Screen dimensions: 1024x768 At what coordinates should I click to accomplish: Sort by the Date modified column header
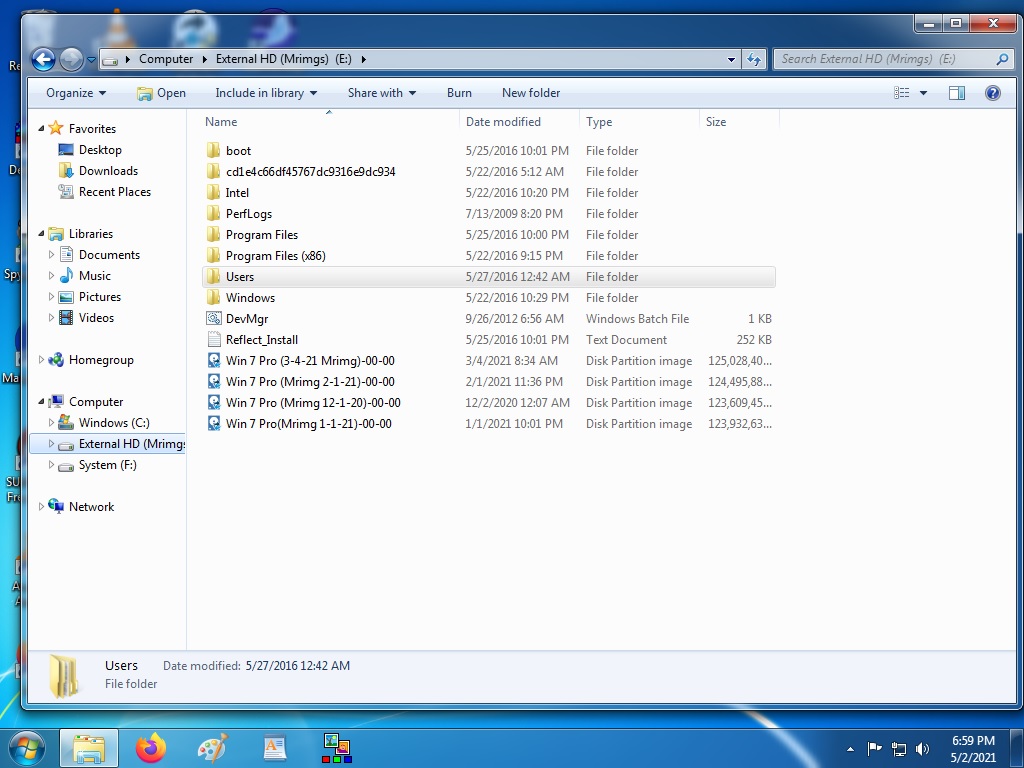tap(519, 121)
